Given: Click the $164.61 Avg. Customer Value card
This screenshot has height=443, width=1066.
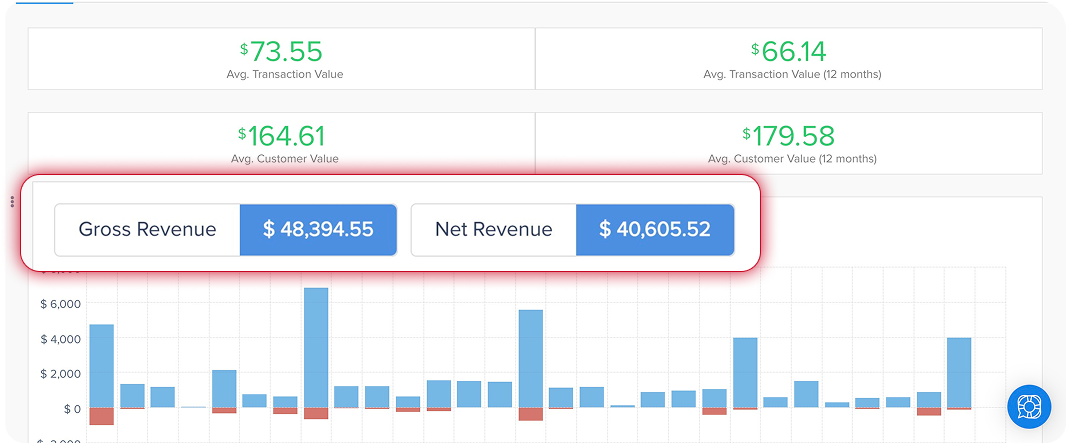Looking at the screenshot, I should (x=281, y=143).
